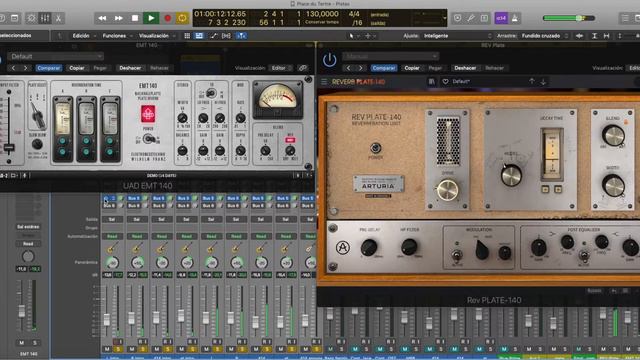Toggle the purple count-in 1234 button
The width and height of the screenshot is (640, 360).
click(x=501, y=18)
